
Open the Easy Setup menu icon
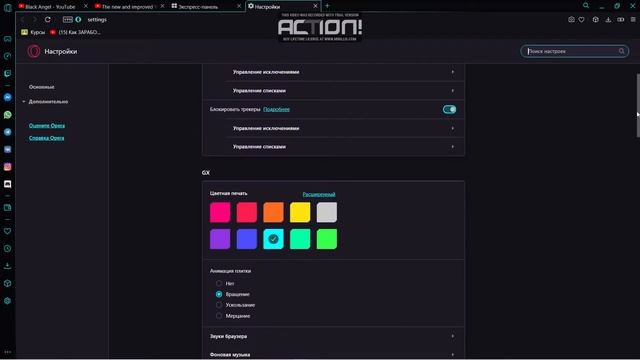(633, 19)
